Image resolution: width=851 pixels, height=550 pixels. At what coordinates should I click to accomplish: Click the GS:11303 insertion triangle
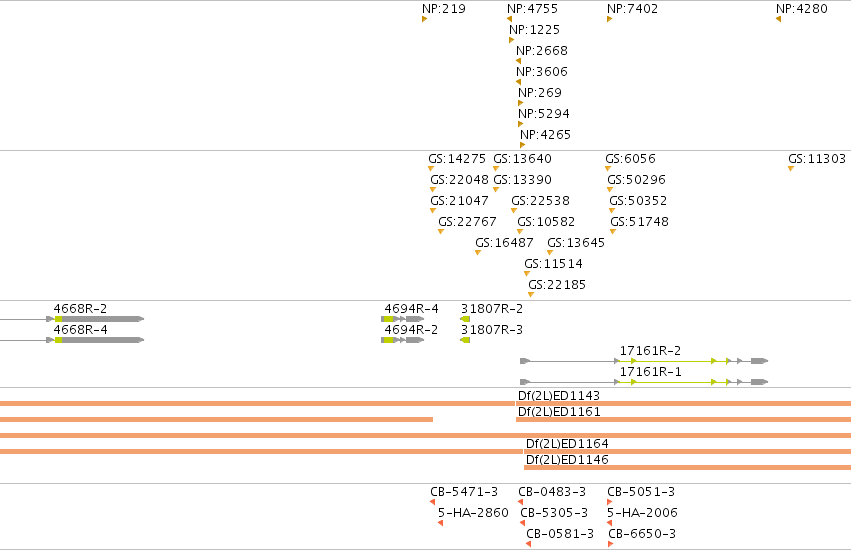pos(791,169)
